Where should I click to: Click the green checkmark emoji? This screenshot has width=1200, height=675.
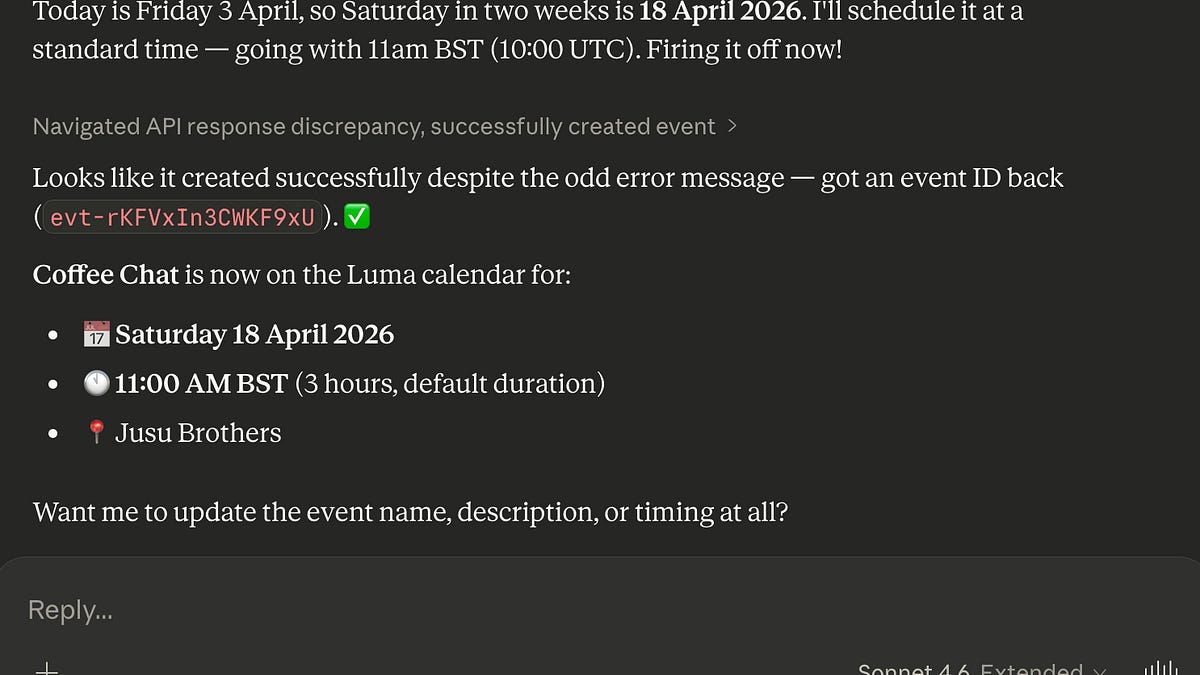point(357,216)
